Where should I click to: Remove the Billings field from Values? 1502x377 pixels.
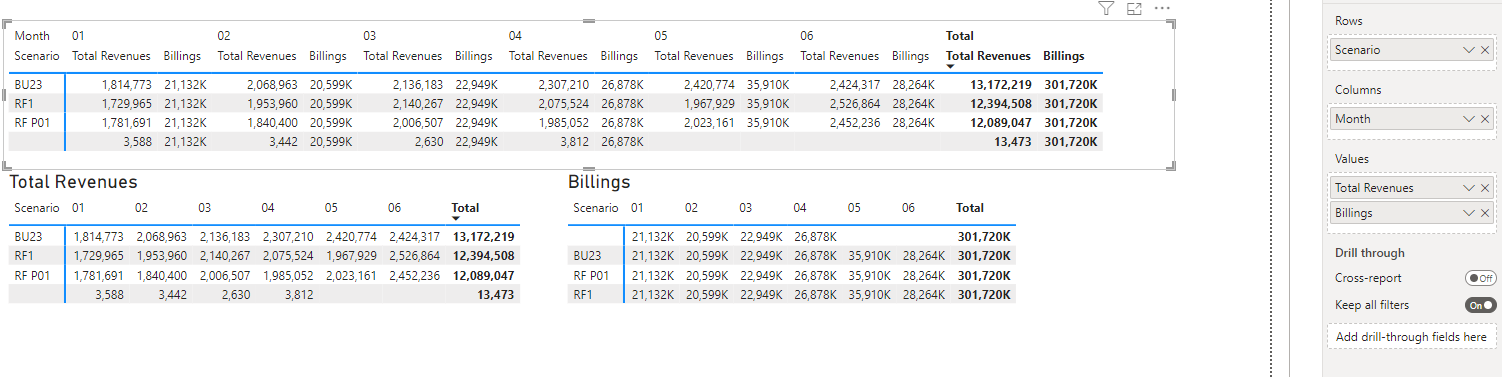click(1485, 212)
